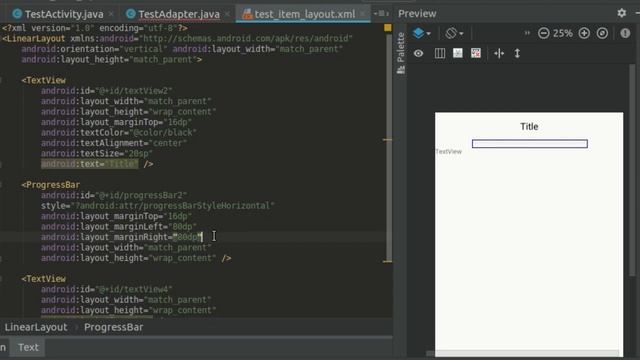Viewport: 640px width, 360px height.
Task: Click the Preview panel vertical scrollbar
Action: pos(632,169)
